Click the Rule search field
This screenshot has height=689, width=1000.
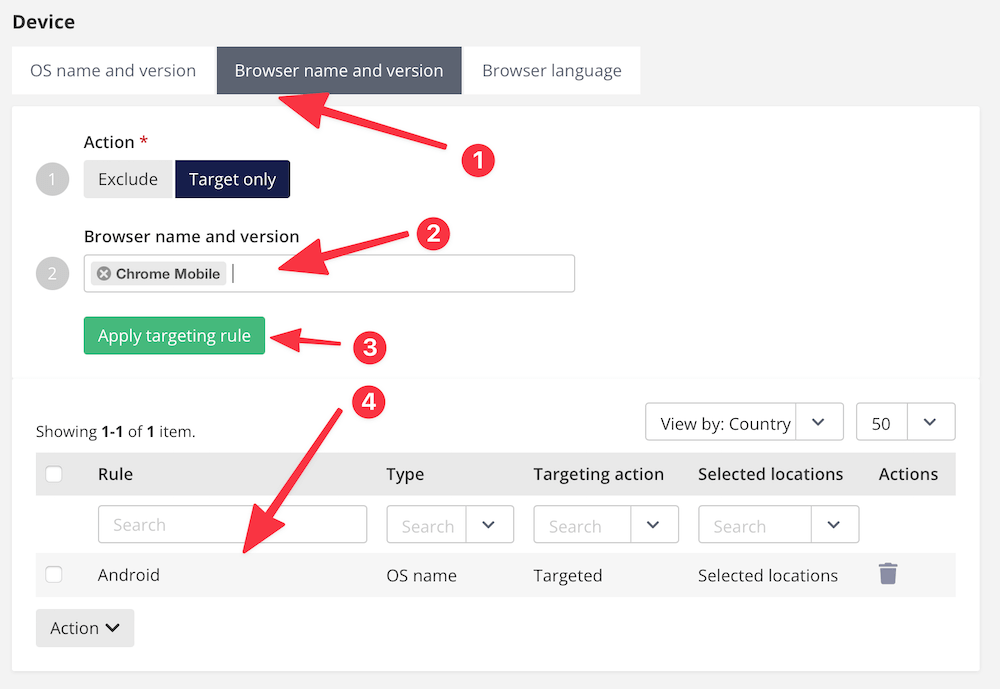[232, 524]
